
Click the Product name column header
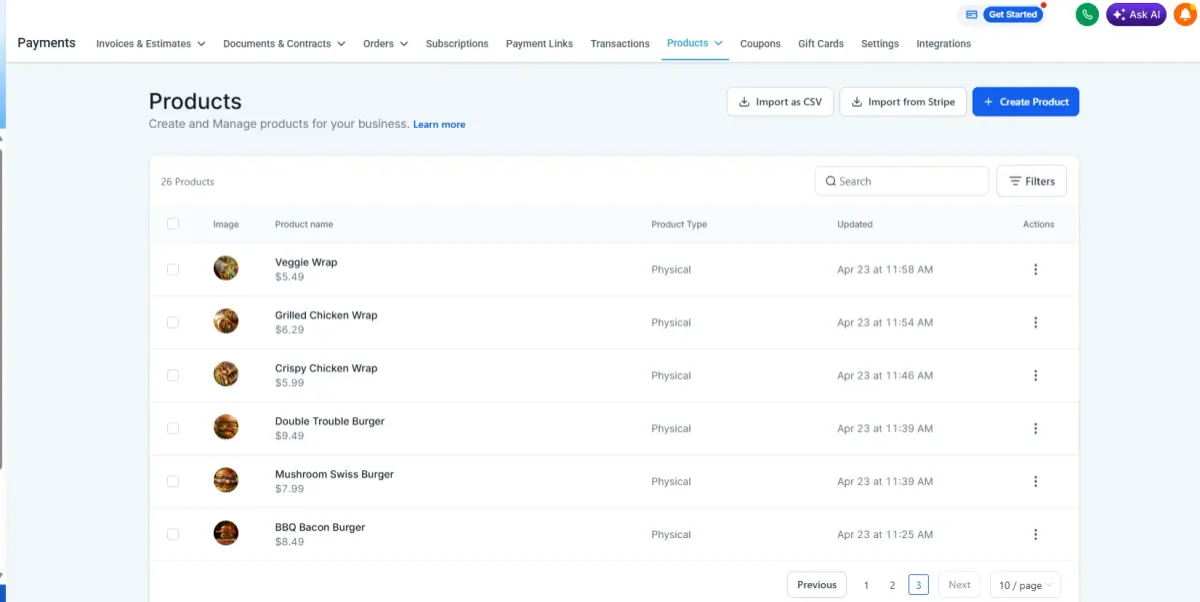point(304,224)
